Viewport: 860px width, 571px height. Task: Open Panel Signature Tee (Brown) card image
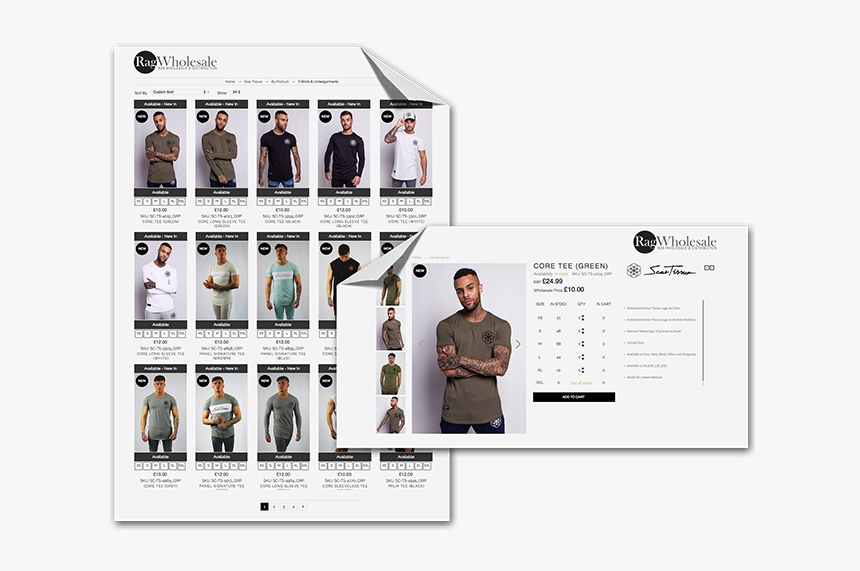222,281
